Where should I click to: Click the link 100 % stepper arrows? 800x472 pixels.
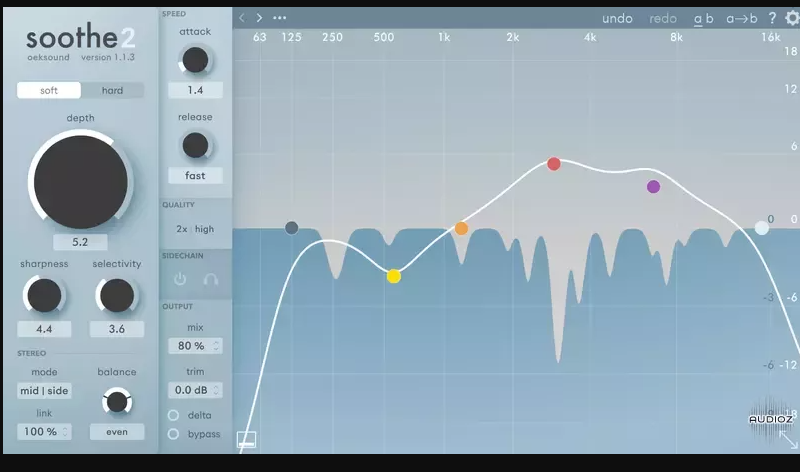point(65,432)
